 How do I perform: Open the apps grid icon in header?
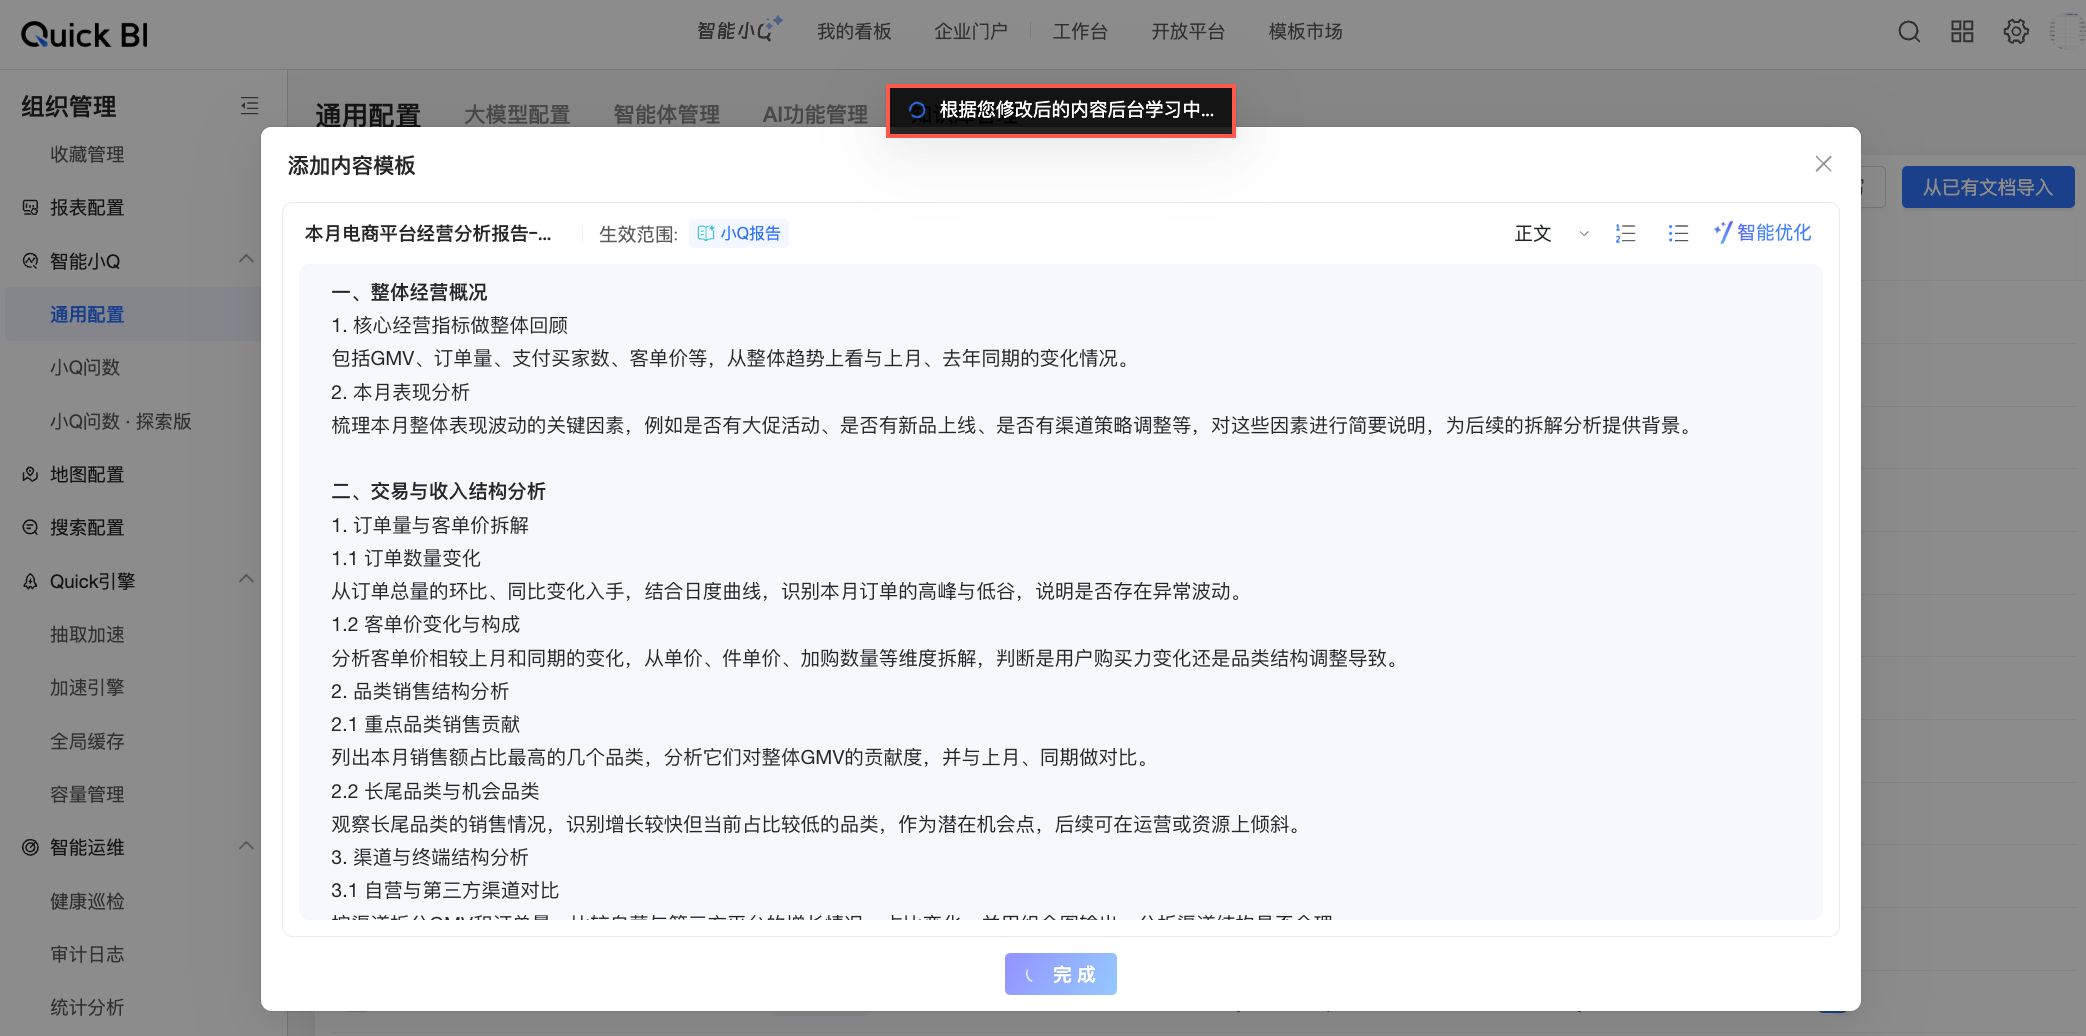tap(1962, 32)
